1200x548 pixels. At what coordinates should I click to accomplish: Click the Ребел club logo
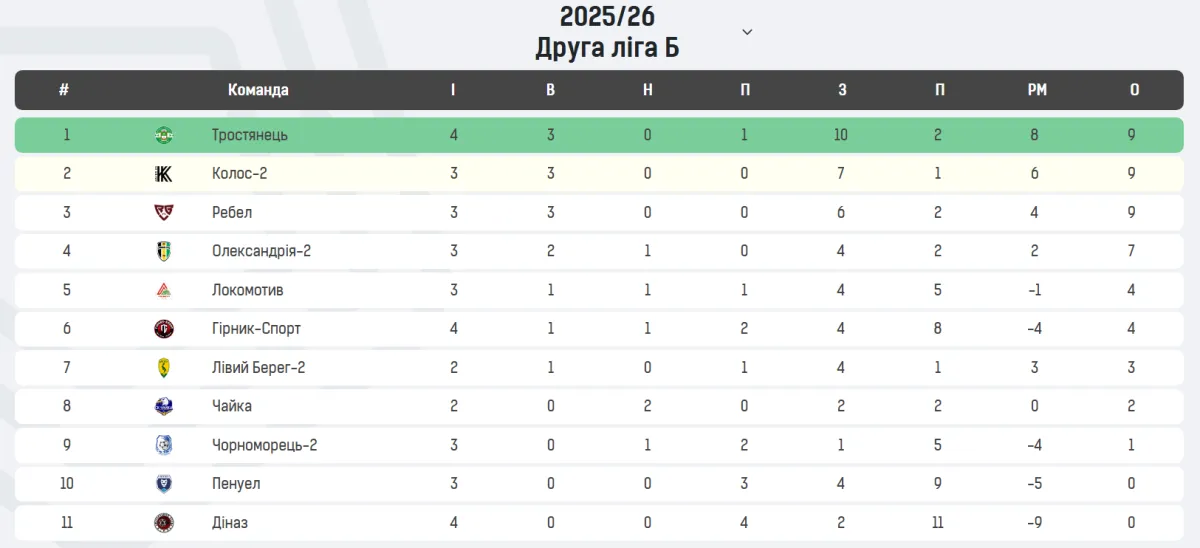163,212
